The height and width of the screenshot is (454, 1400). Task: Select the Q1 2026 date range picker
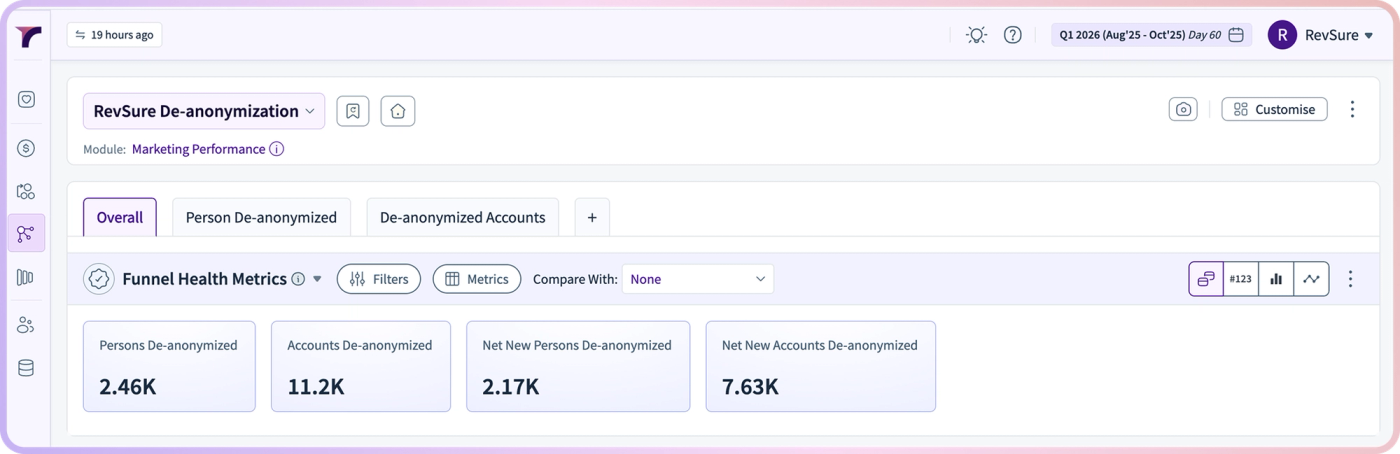1151,35
